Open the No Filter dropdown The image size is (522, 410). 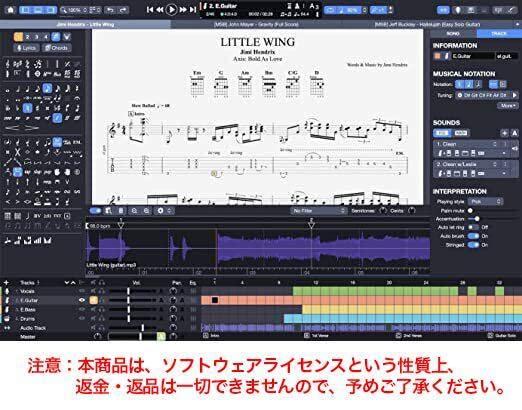coord(319,211)
